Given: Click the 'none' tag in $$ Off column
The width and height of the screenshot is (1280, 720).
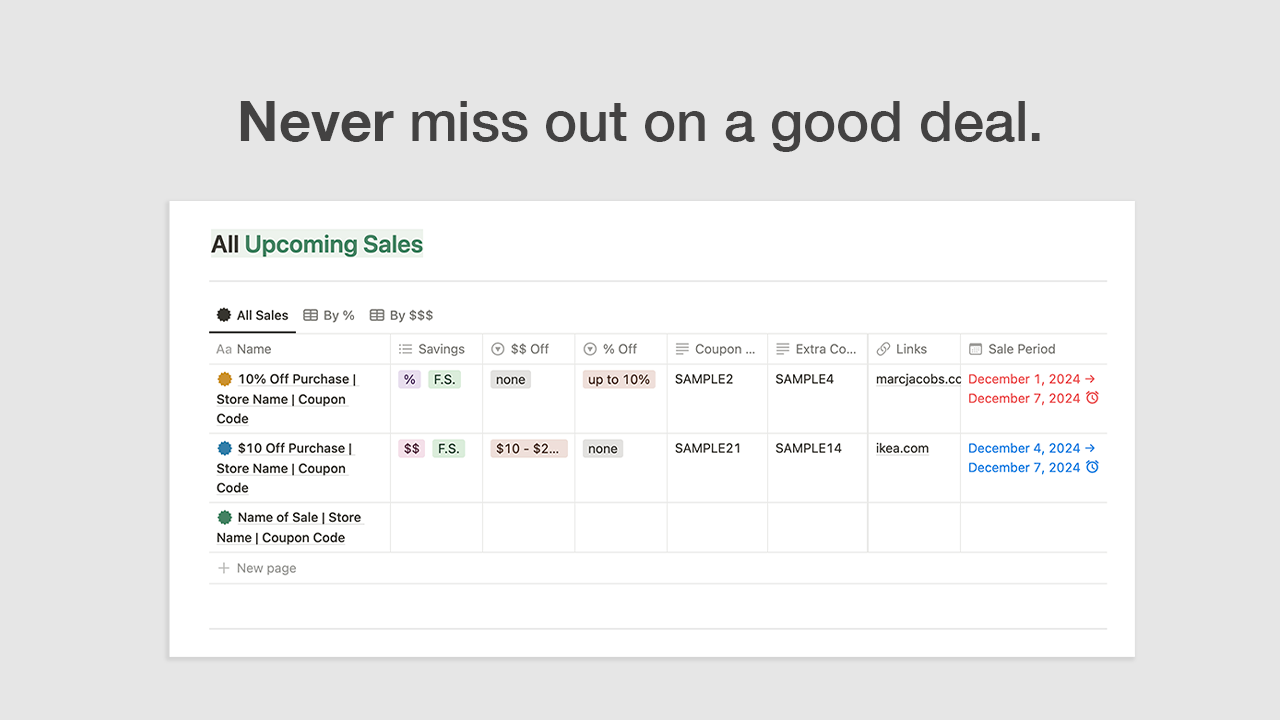Looking at the screenshot, I should pos(510,379).
